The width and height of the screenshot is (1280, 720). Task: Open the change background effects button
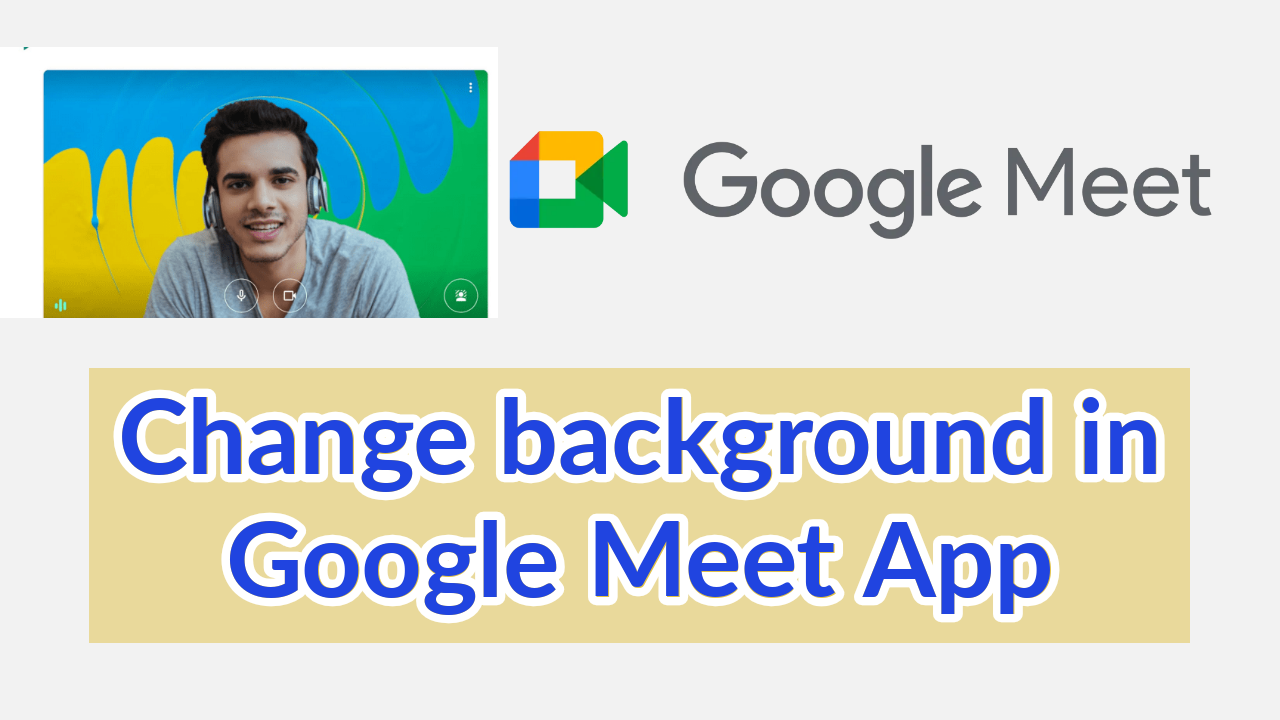[x=461, y=296]
